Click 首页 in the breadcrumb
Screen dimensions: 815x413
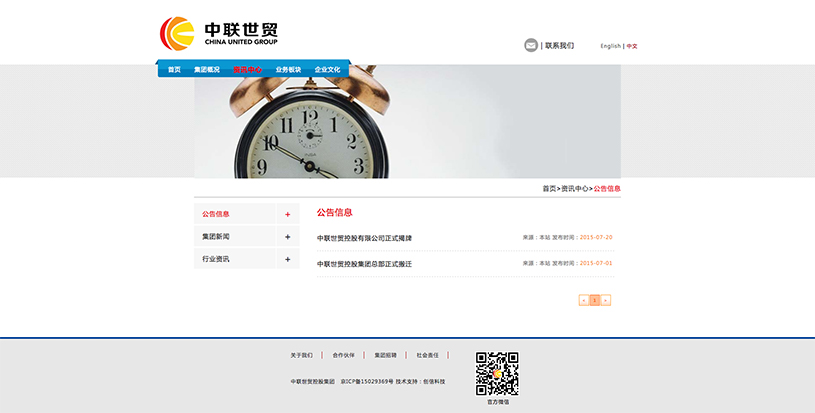click(x=549, y=189)
